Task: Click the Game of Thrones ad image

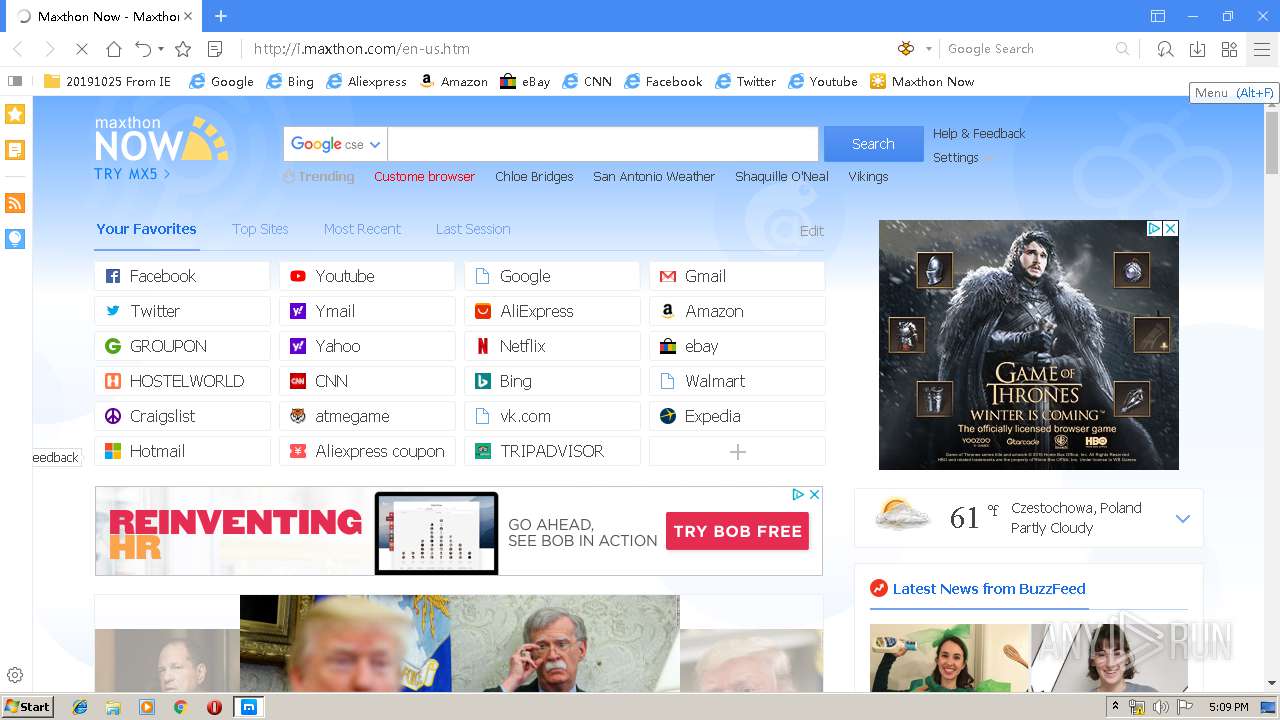Action: coord(1029,345)
